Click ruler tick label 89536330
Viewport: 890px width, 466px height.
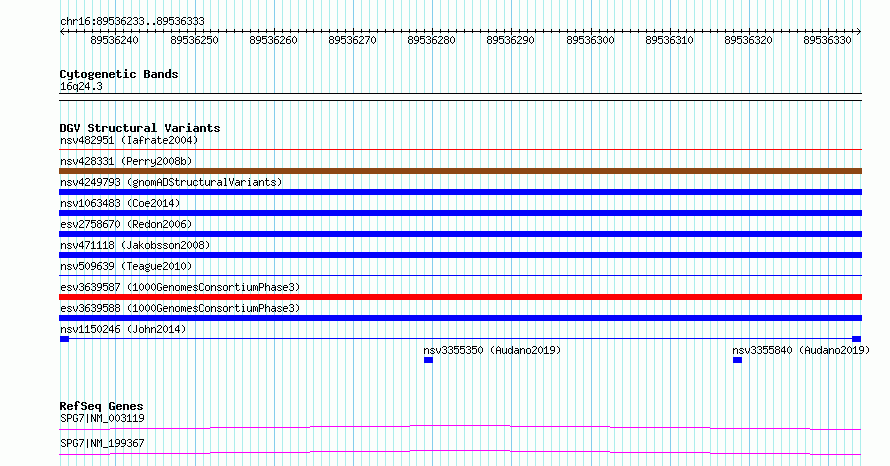(x=827, y=40)
